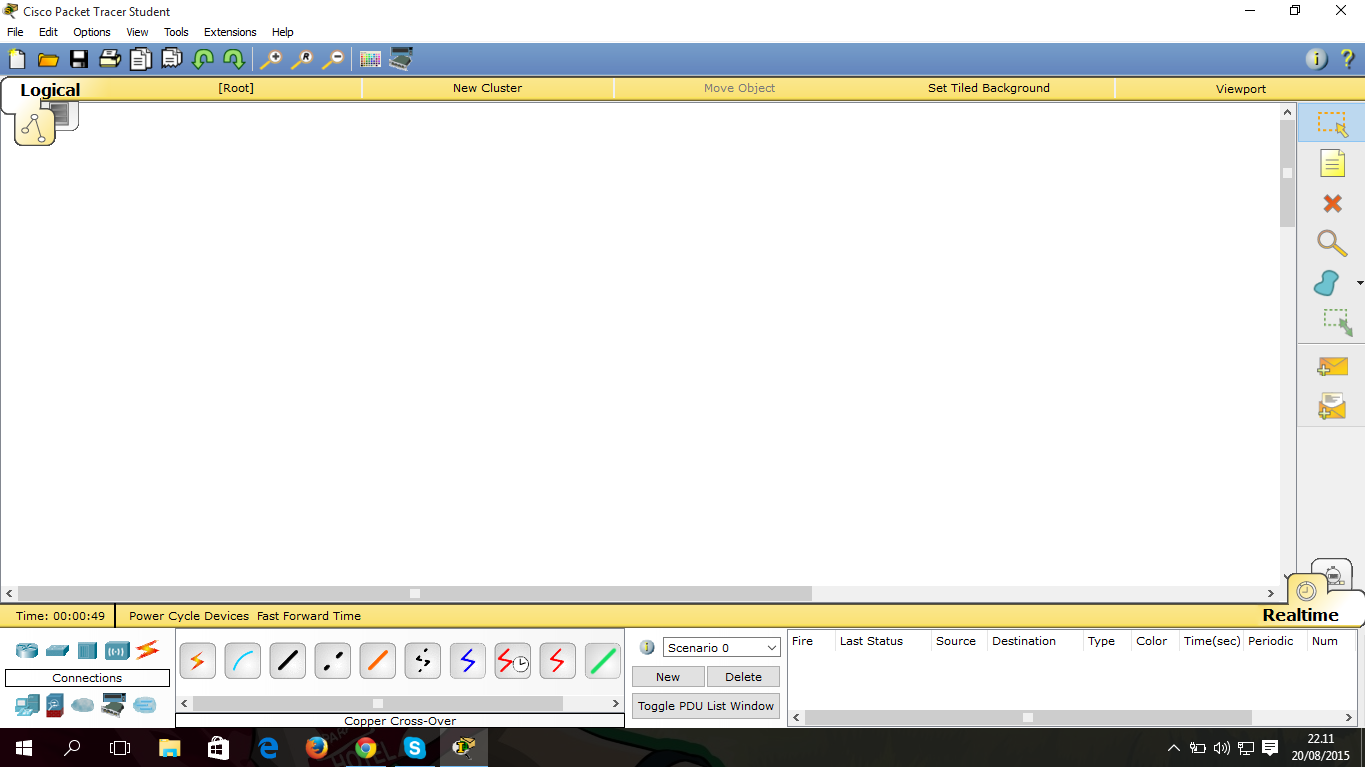Select the Resize Shape tool
Screen dimensions: 1365x767
click(1337, 322)
